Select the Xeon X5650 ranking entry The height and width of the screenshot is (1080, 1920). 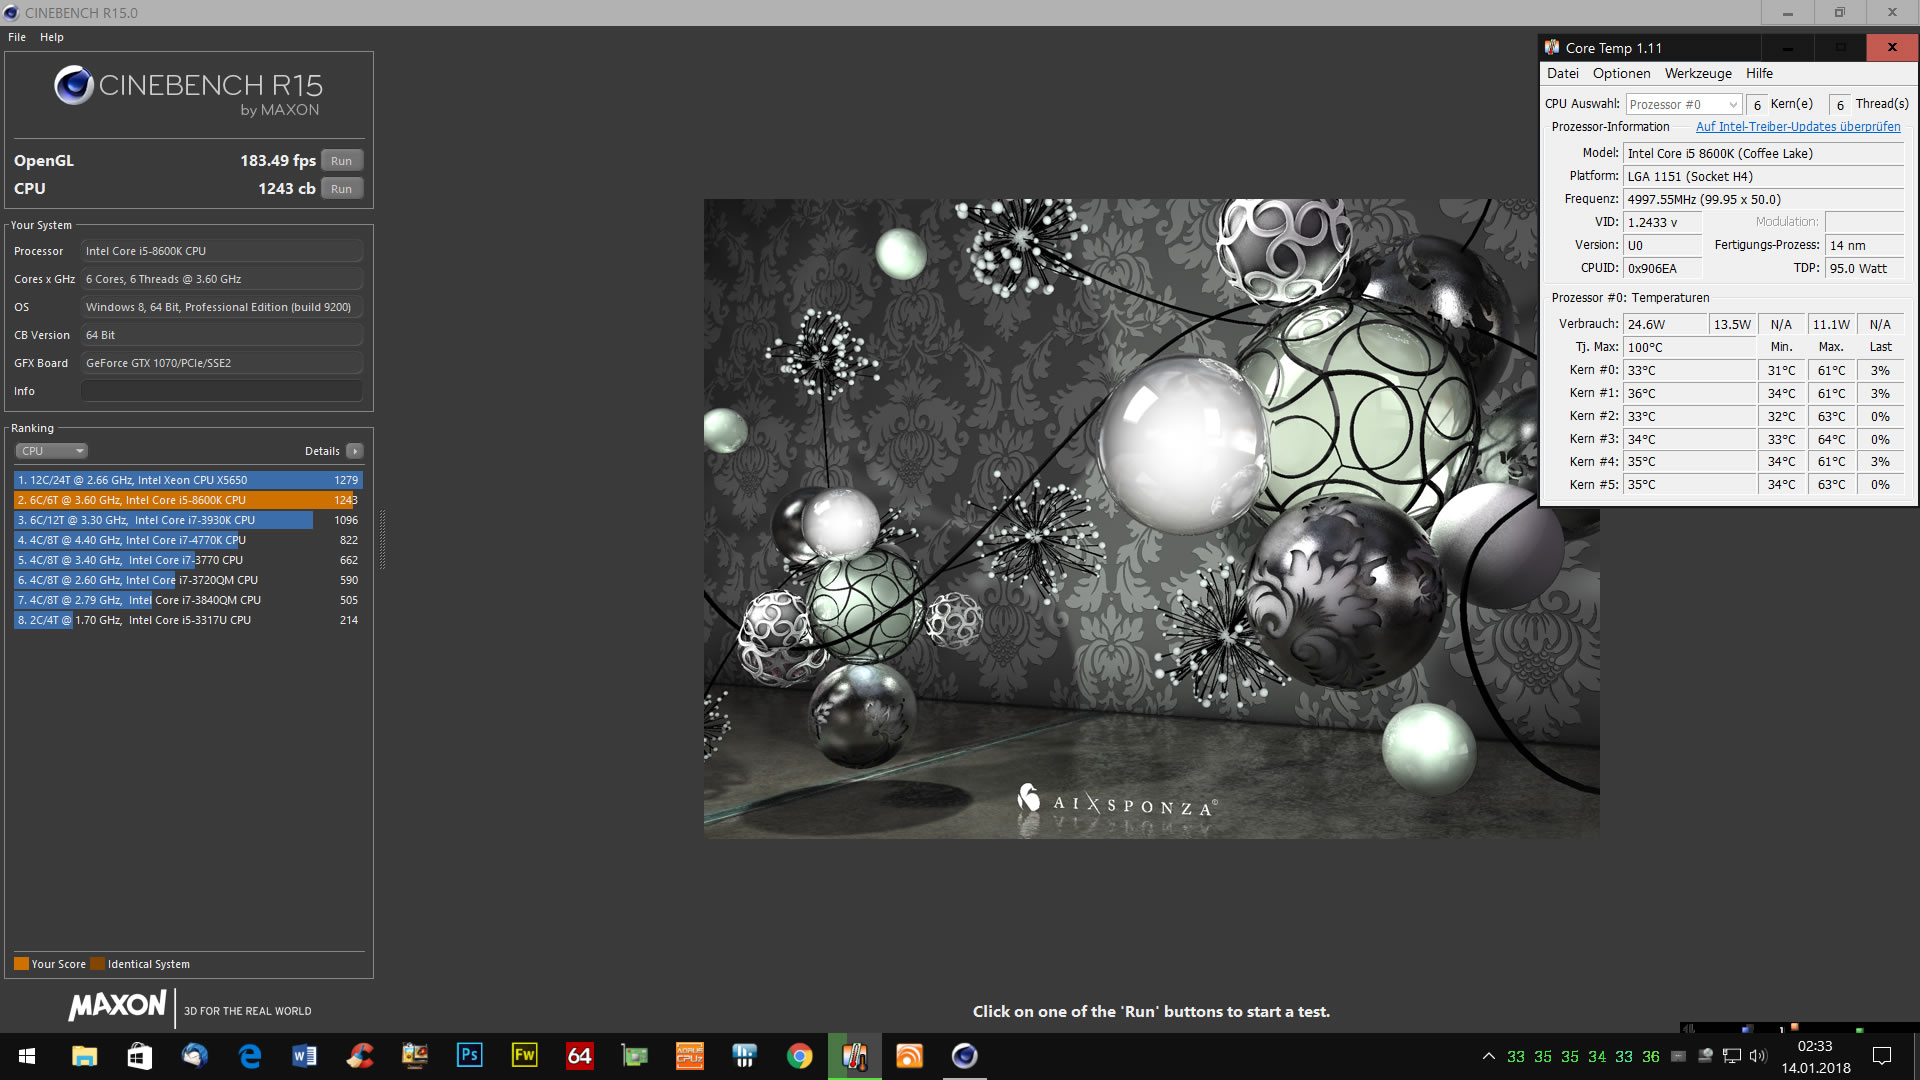pos(188,480)
